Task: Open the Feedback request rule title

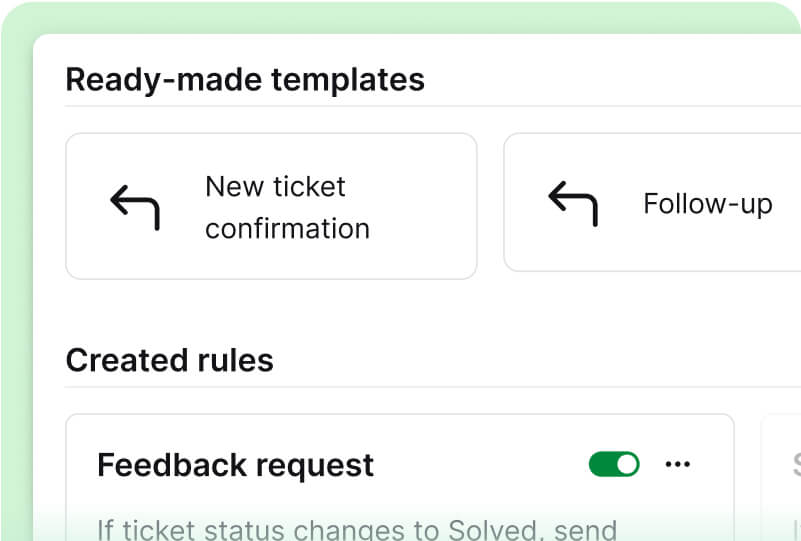Action: pos(235,465)
